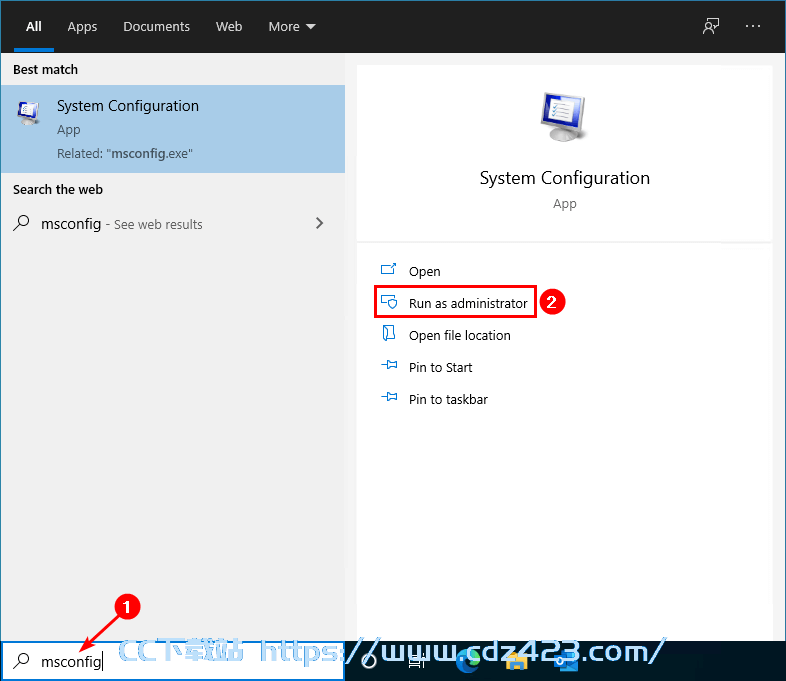Expand msconfig web results chevron arrow
This screenshot has height=681, width=786.
pos(319,223)
